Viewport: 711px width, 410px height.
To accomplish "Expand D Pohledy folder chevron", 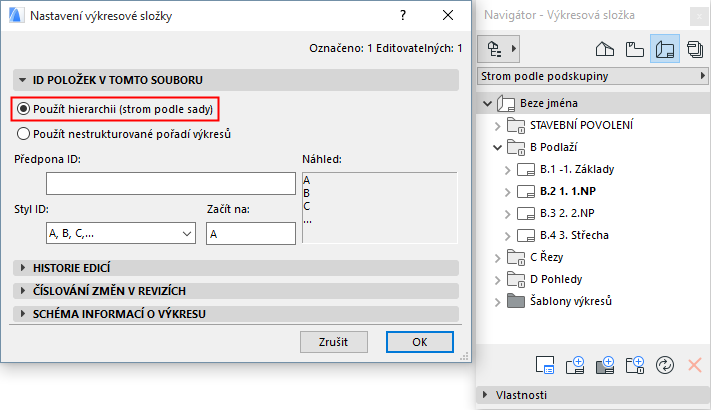I will pyautogui.click(x=497, y=280).
